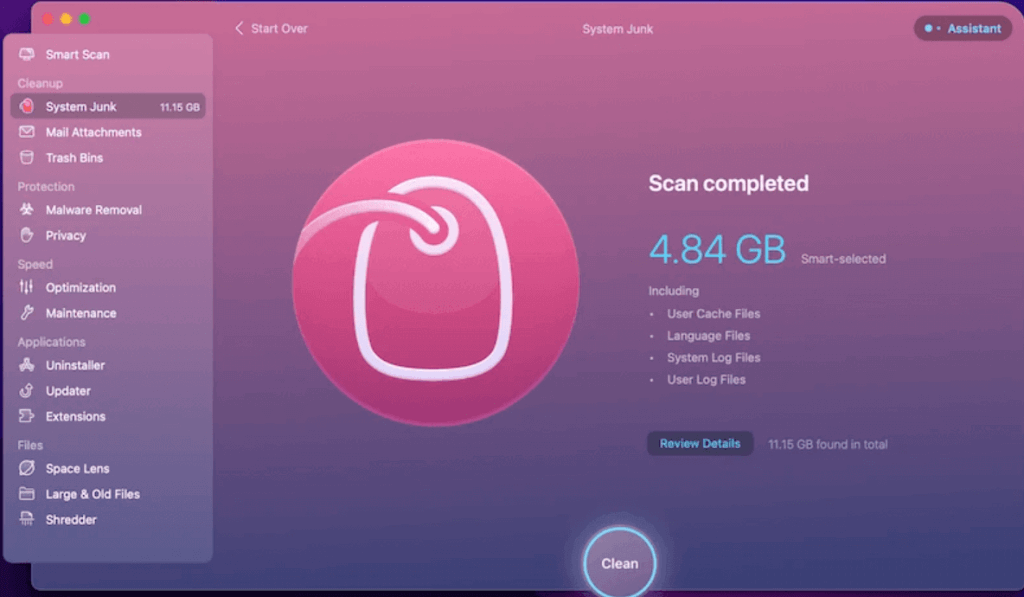Go to Updater module
The height and width of the screenshot is (597, 1024).
pyautogui.click(x=108, y=391)
